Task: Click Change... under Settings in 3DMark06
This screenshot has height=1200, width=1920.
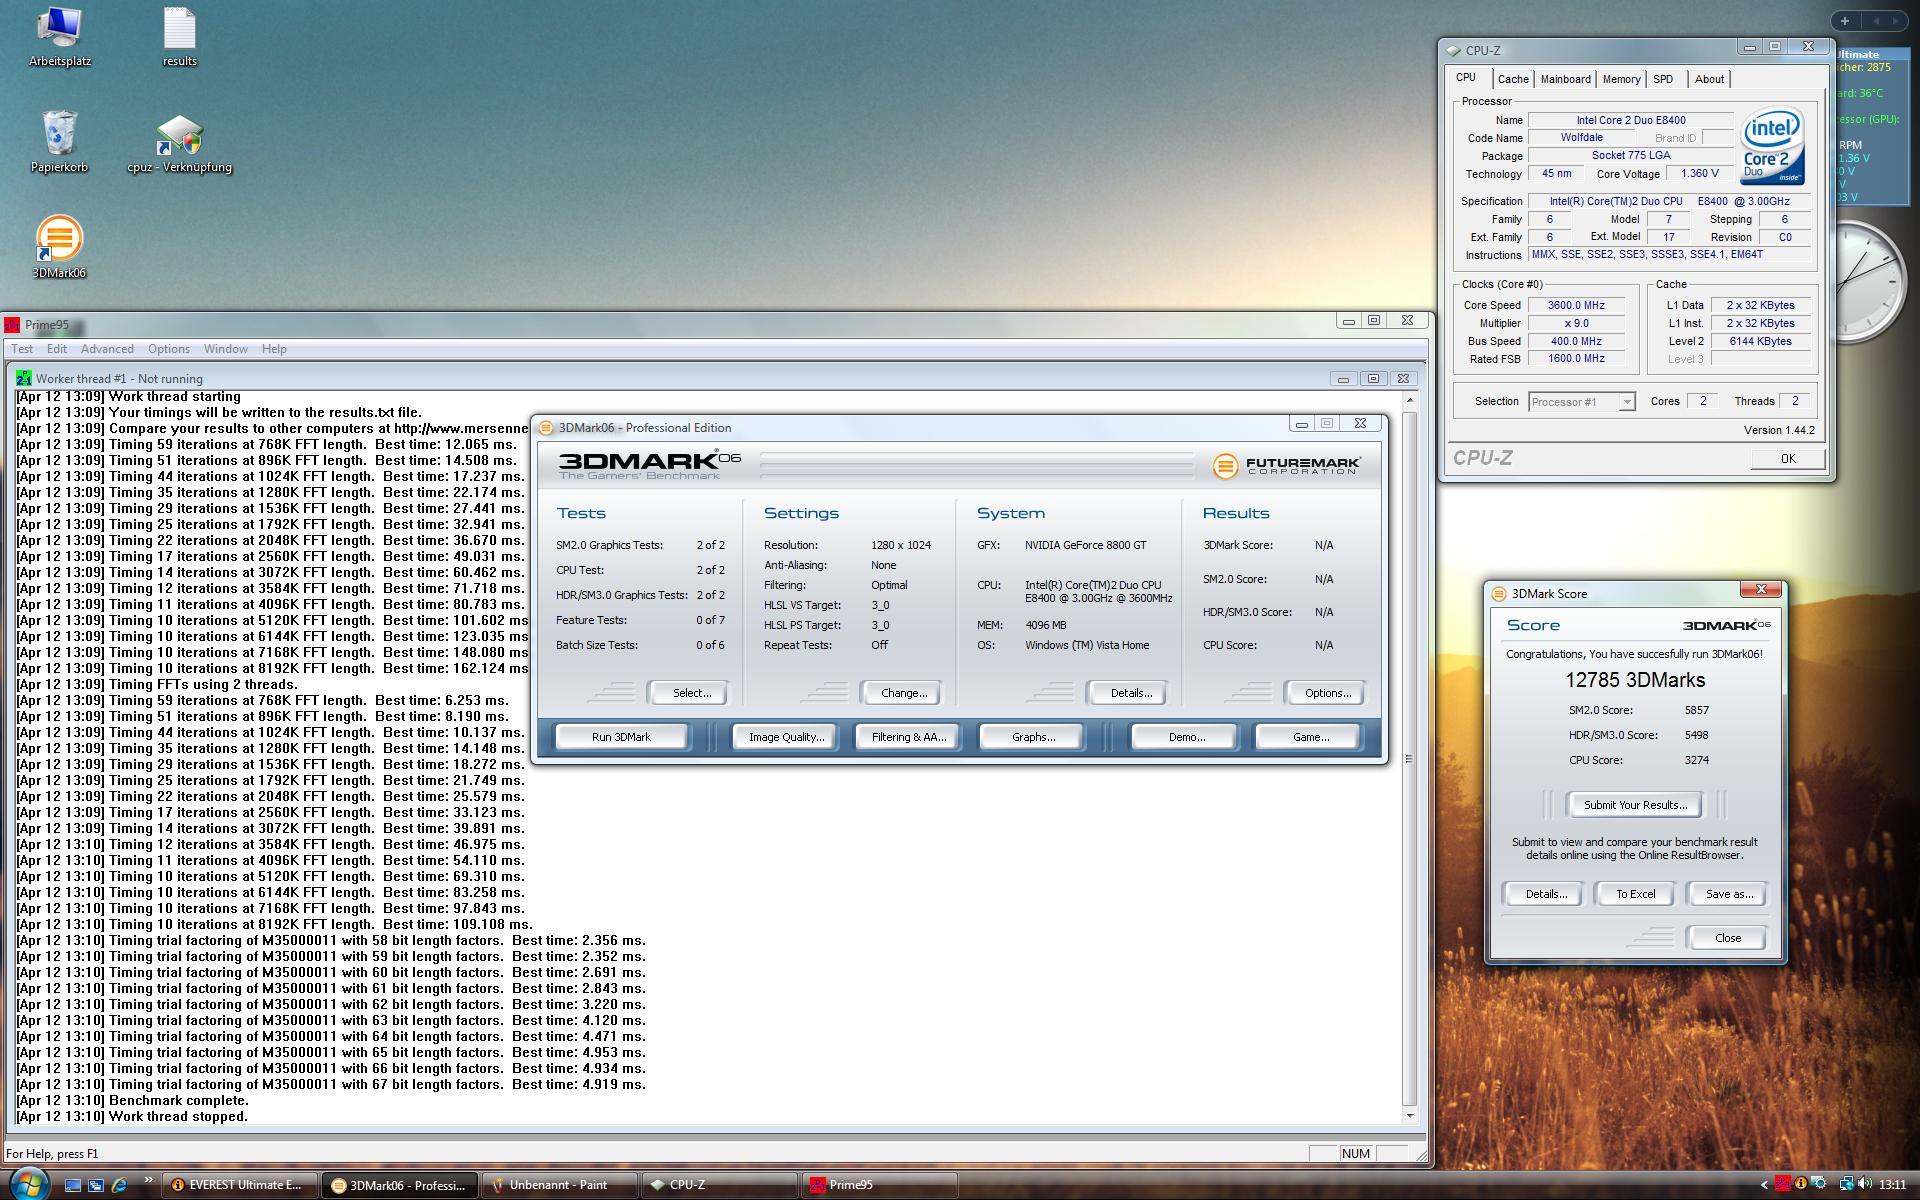Action: [x=904, y=693]
